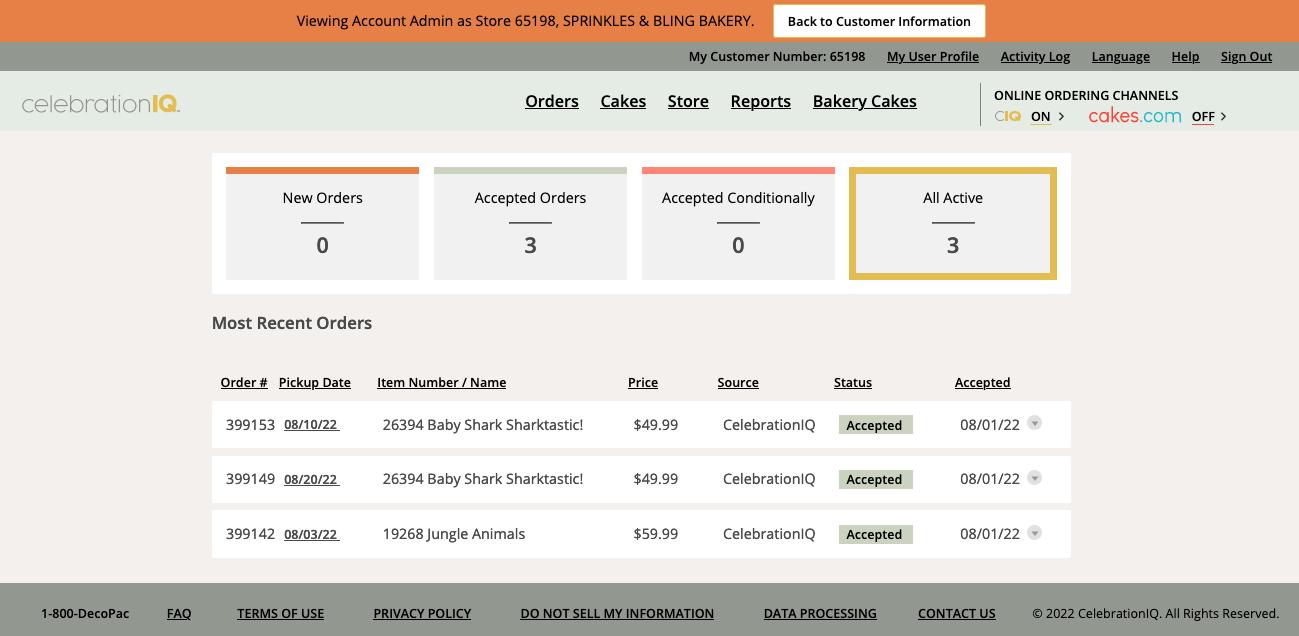Click order number 399142

(x=250, y=534)
